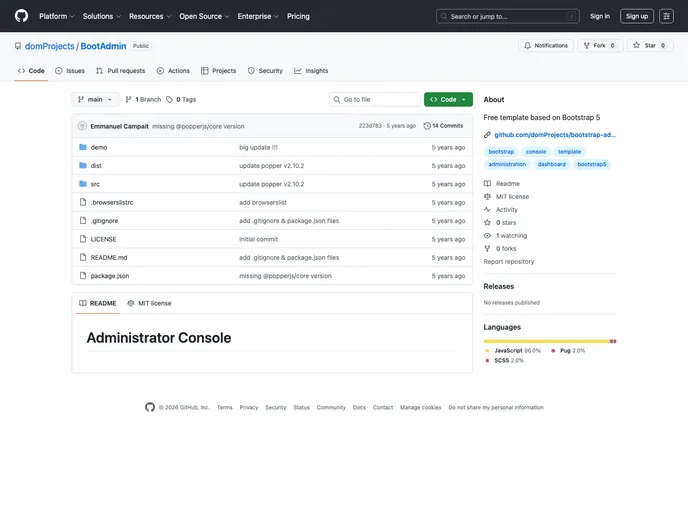Open the 'big update !!!' commit message
Image resolution: width=688 pixels, height=512 pixels.
[258, 147]
